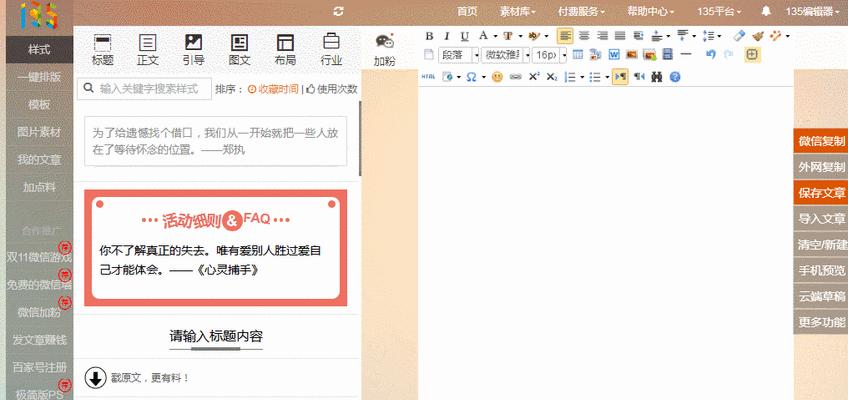Toggle align left
The image size is (848, 400).
tap(565, 36)
